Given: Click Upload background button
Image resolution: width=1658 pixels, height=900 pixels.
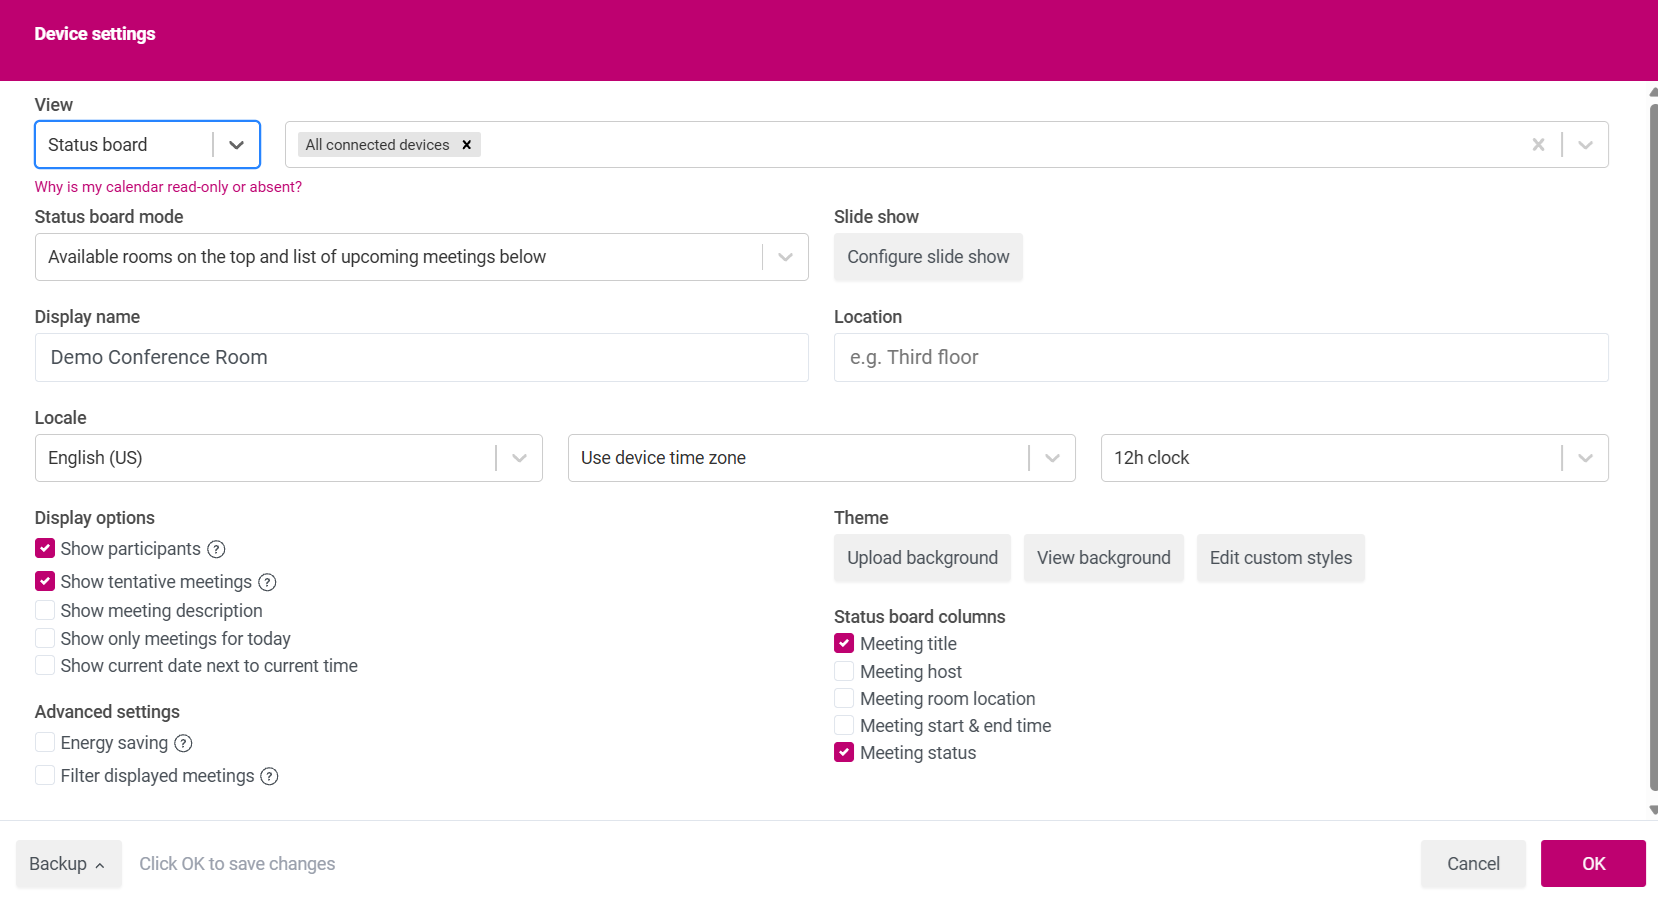Looking at the screenshot, I should (922, 558).
